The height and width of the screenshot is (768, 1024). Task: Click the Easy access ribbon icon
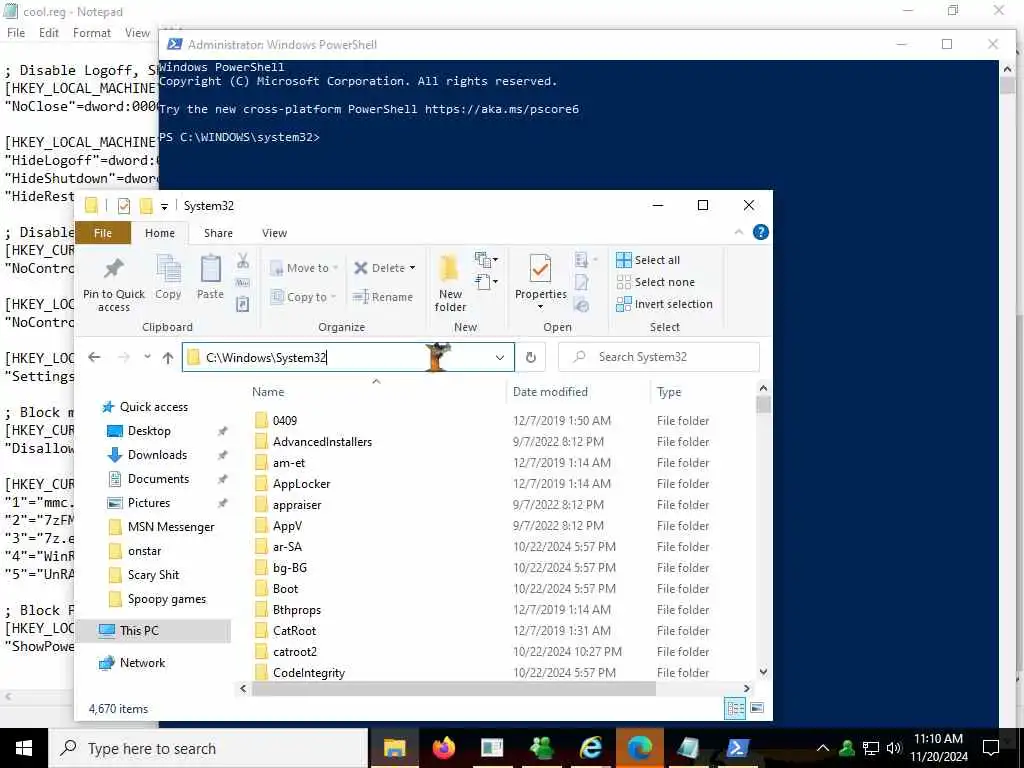click(x=486, y=282)
